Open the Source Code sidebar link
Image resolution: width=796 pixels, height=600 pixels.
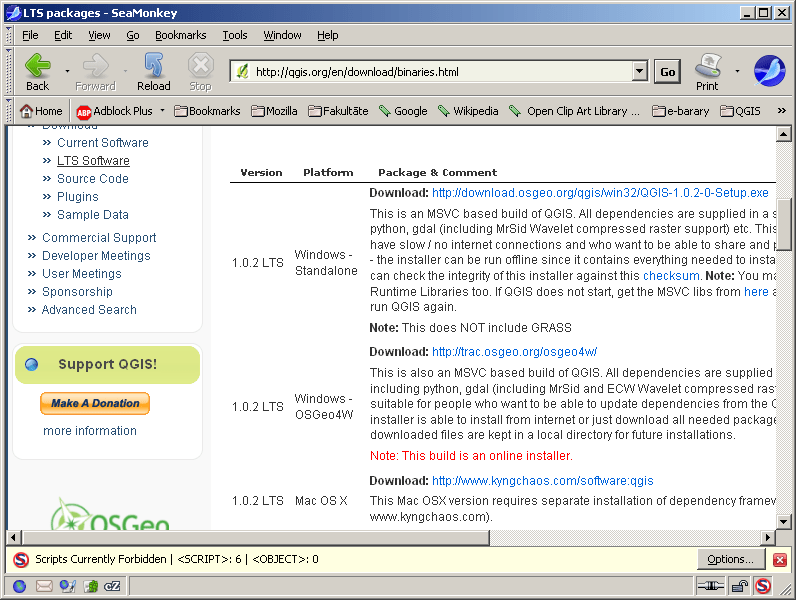pos(92,179)
